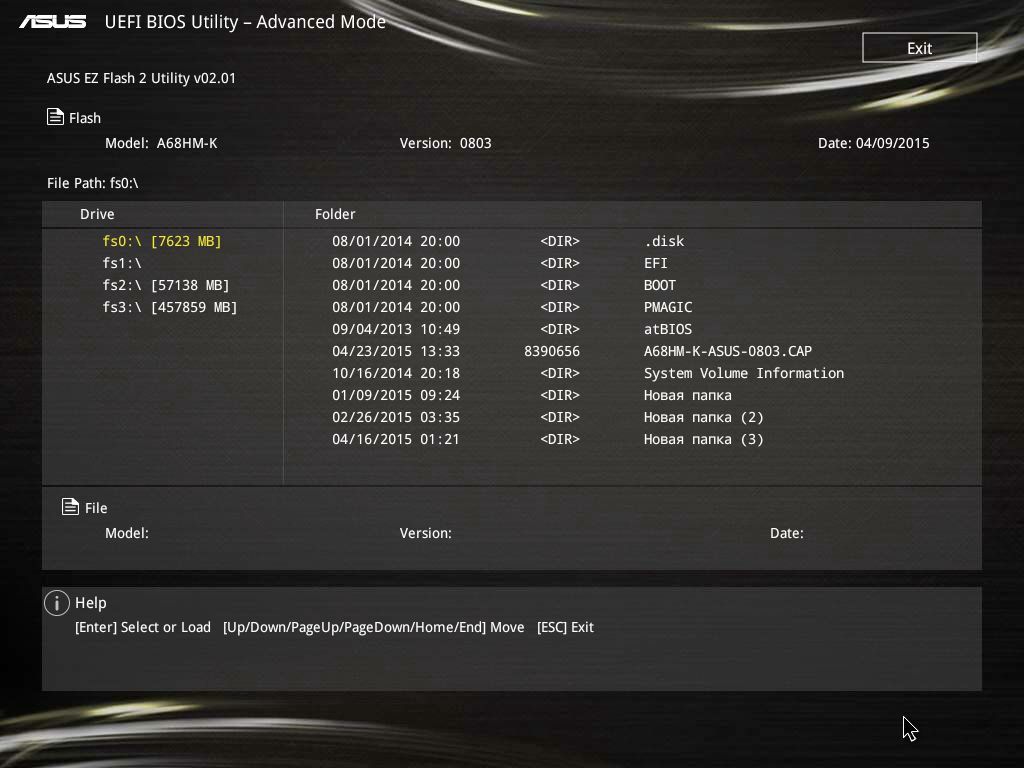Open System Volume Information folder
Image resolution: width=1024 pixels, height=768 pixels.
pyautogui.click(x=744, y=373)
